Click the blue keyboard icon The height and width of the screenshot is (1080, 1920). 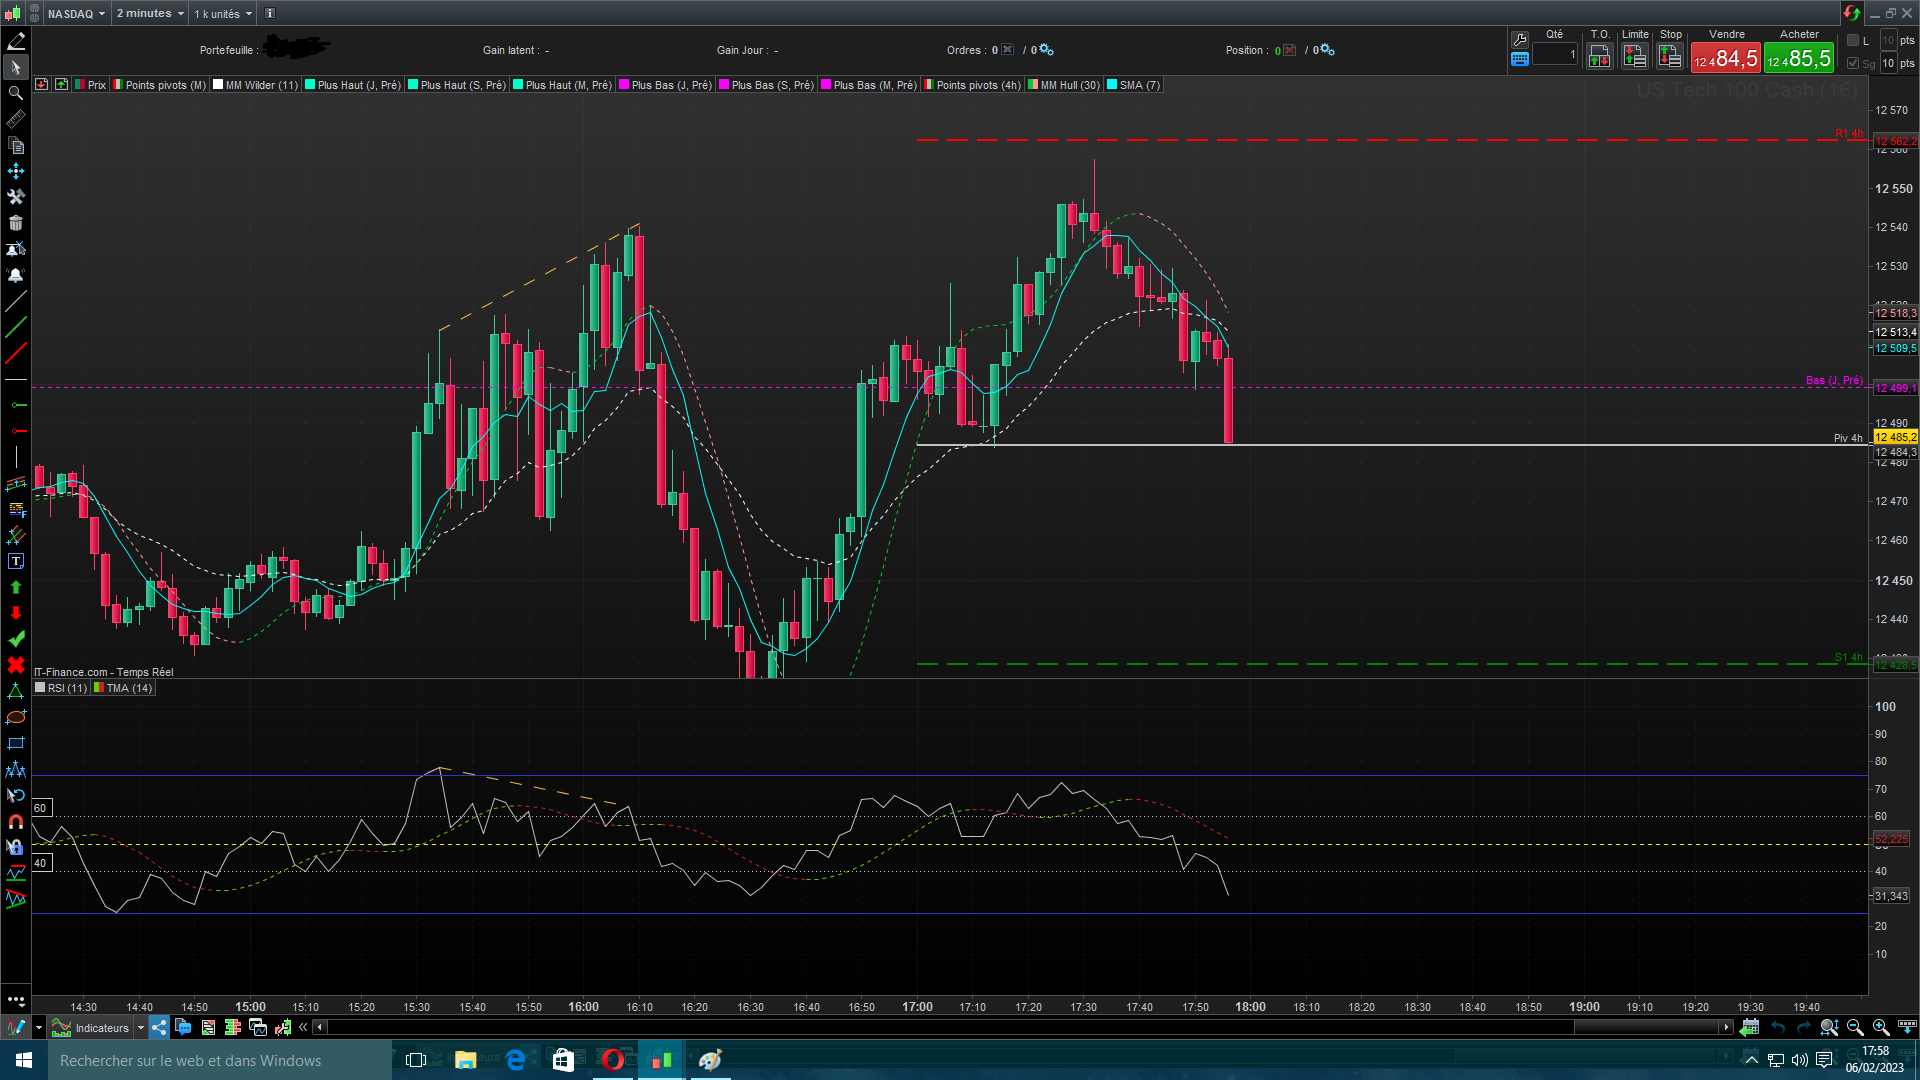tap(1520, 59)
